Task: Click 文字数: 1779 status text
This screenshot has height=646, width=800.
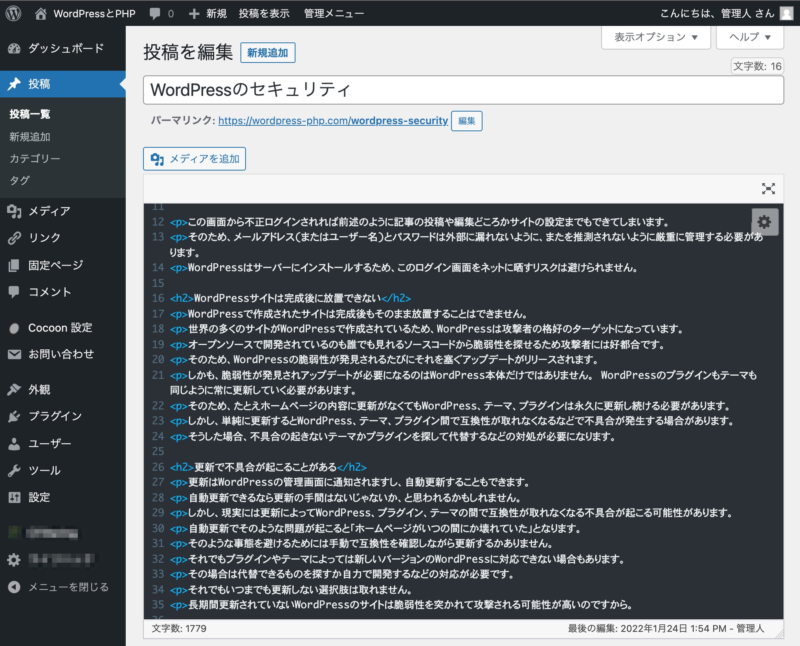Action: click(179, 629)
